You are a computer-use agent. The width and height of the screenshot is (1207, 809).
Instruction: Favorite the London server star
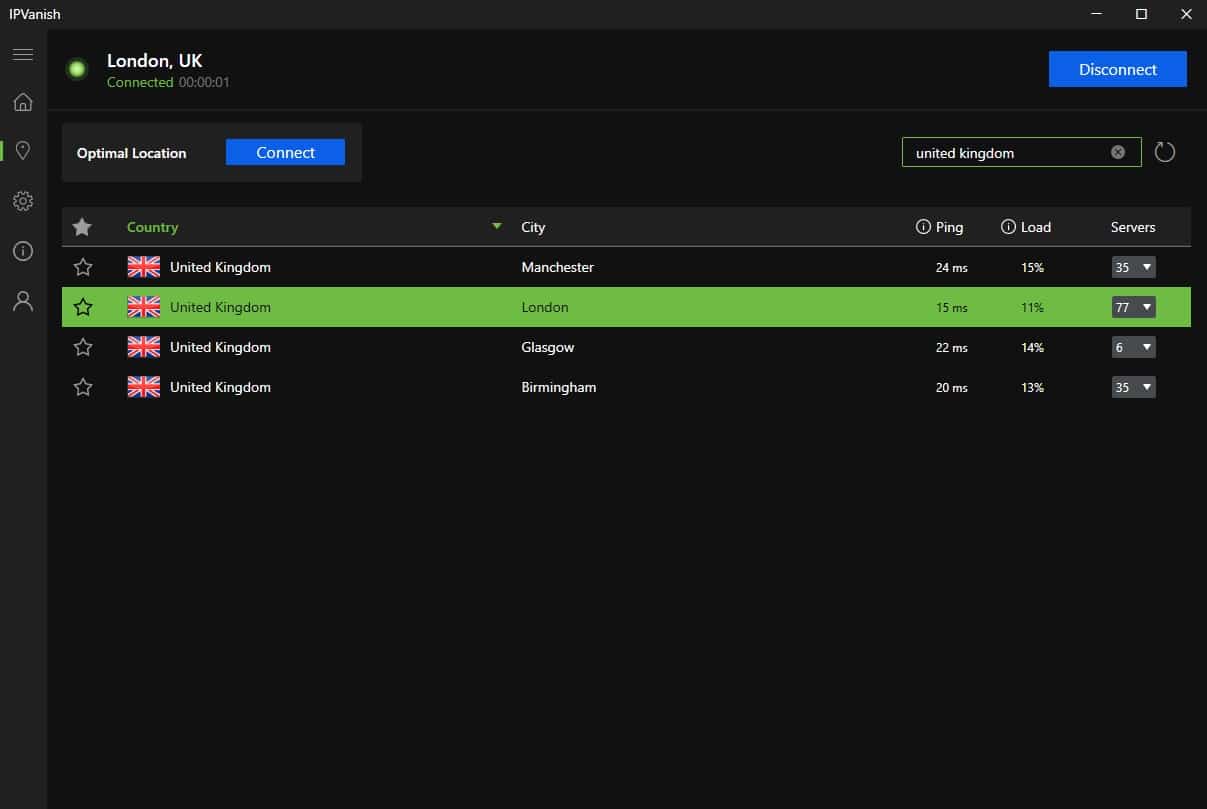(x=83, y=307)
